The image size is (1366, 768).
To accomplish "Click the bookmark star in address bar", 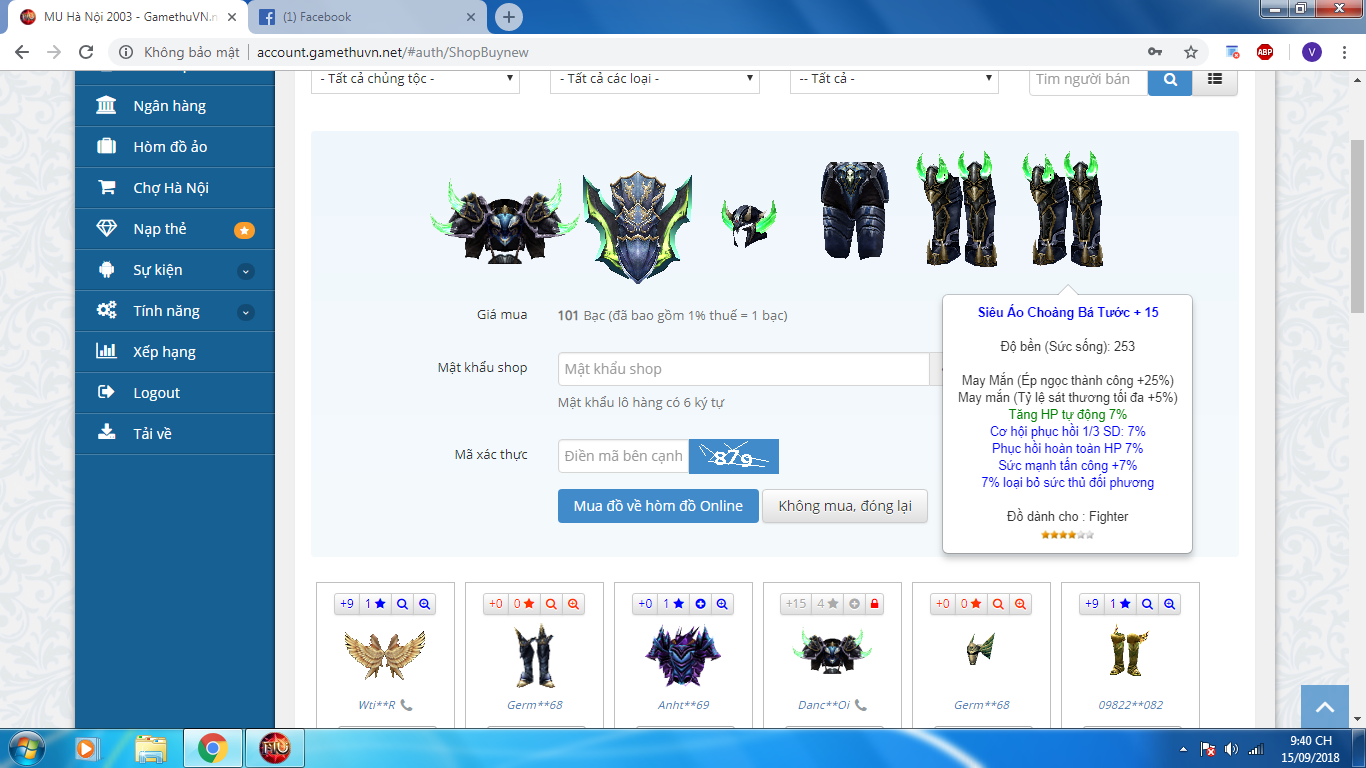I will [1191, 52].
